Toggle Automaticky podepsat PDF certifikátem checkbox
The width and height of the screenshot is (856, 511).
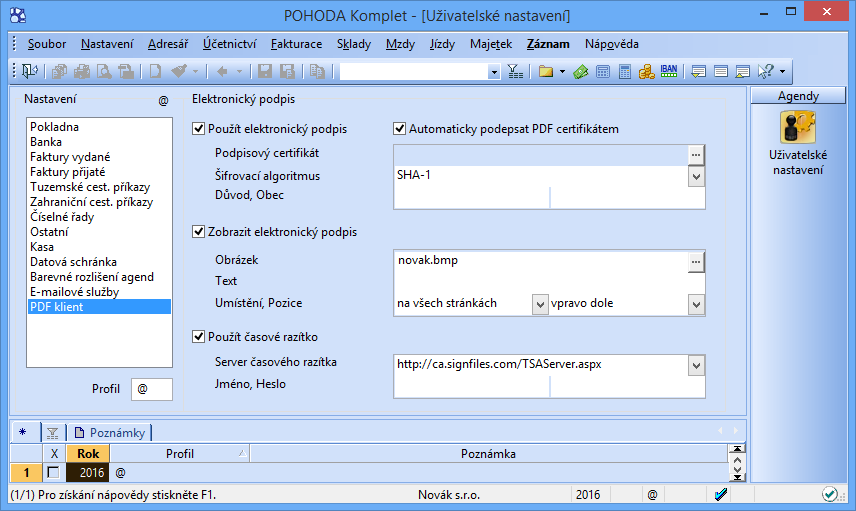coord(400,129)
